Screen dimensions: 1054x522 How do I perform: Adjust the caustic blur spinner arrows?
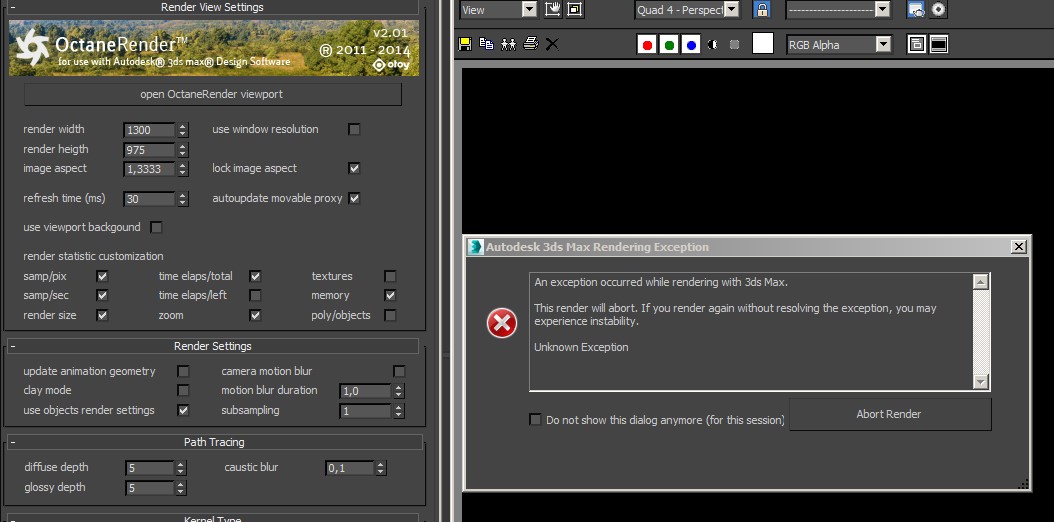380,468
